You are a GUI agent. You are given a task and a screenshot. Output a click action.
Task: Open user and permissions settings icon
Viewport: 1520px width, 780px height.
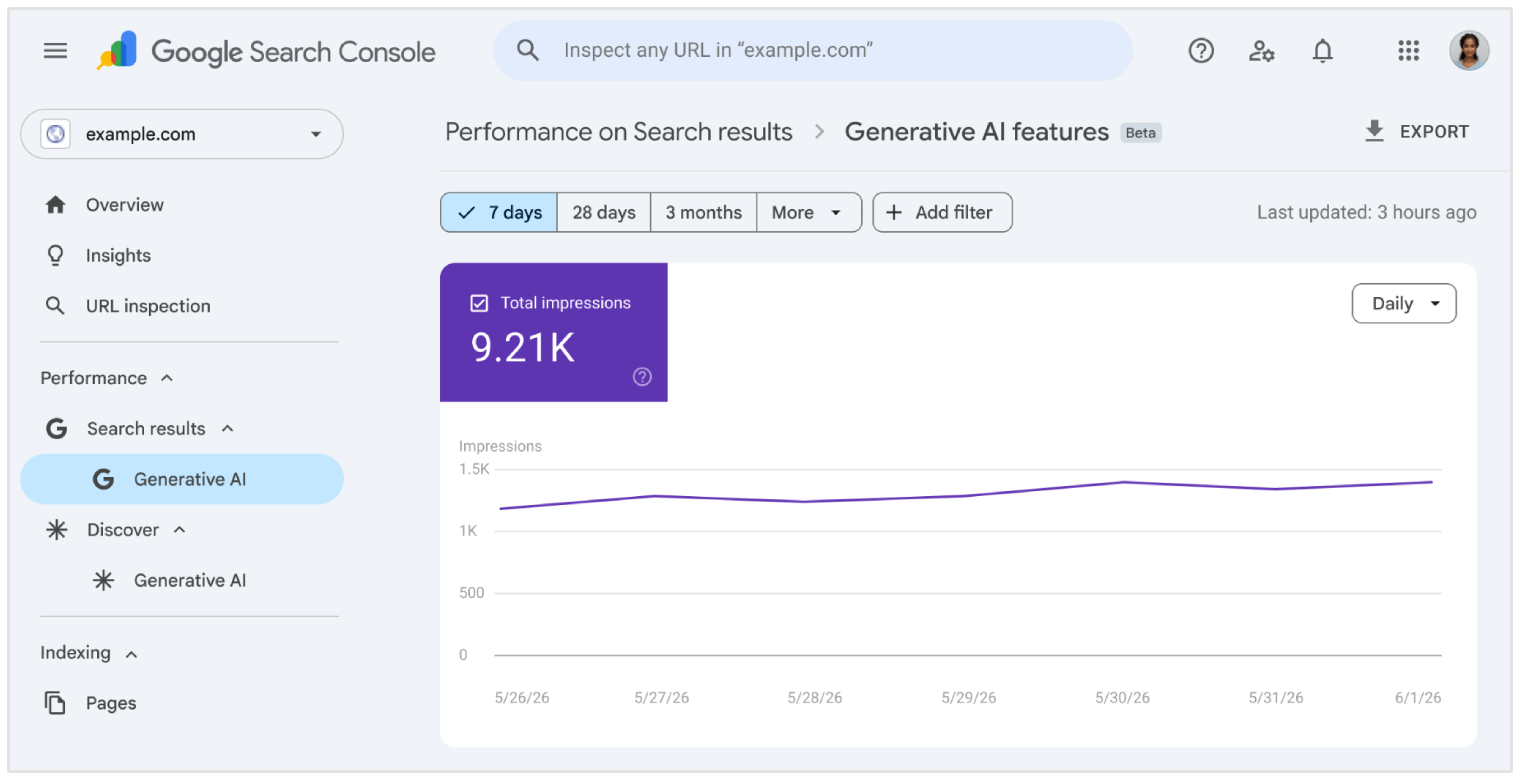coord(1261,51)
